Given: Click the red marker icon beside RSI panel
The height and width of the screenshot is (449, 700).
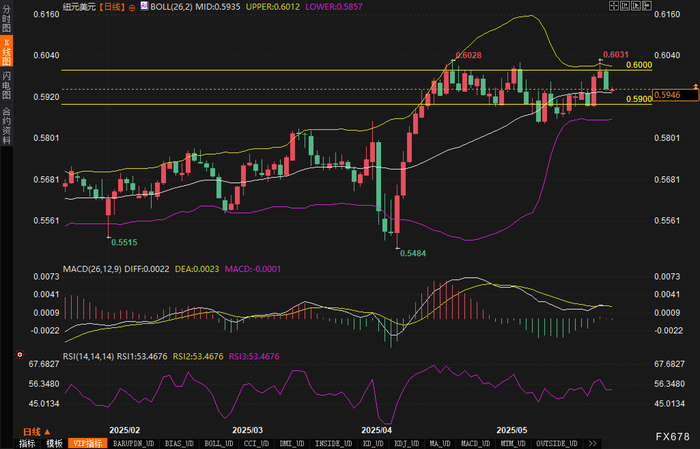Looking at the screenshot, I should (19, 354).
